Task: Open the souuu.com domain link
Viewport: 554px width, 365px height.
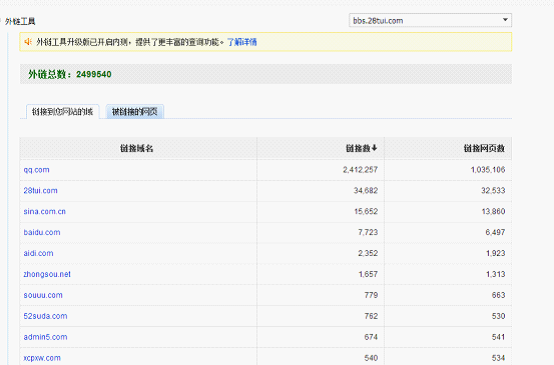Action: [x=43, y=295]
